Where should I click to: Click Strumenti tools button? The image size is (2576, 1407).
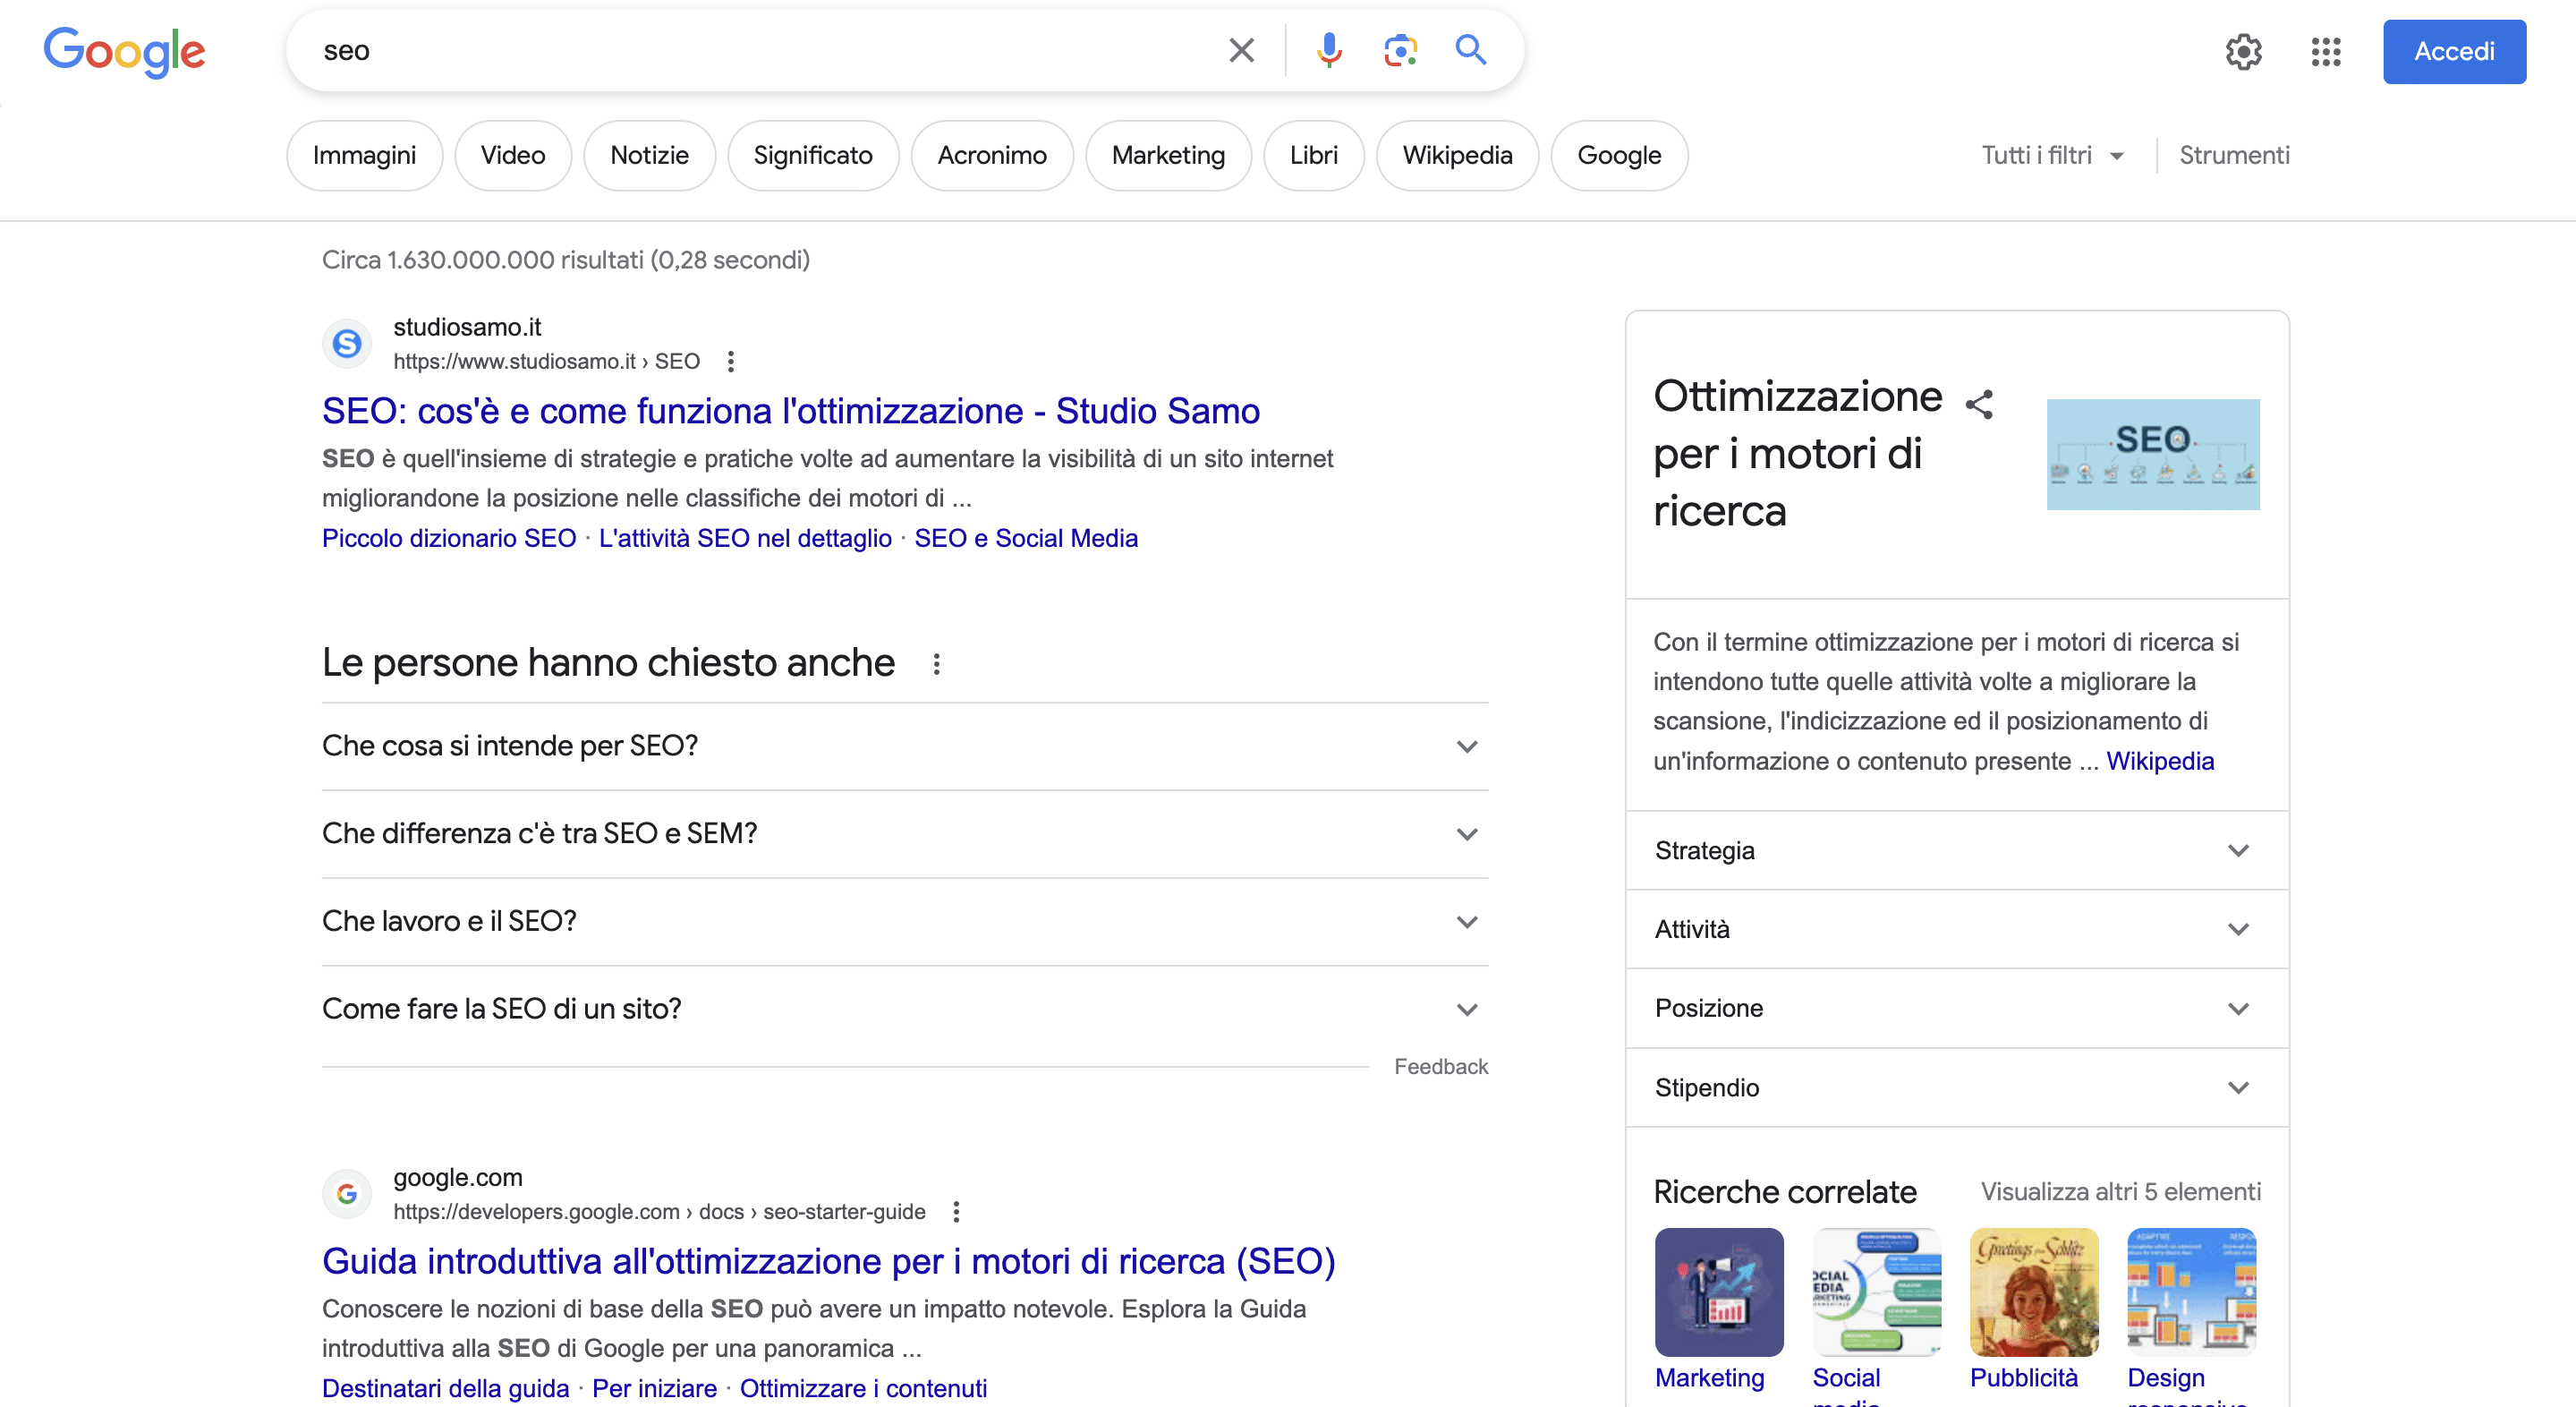click(x=2234, y=155)
